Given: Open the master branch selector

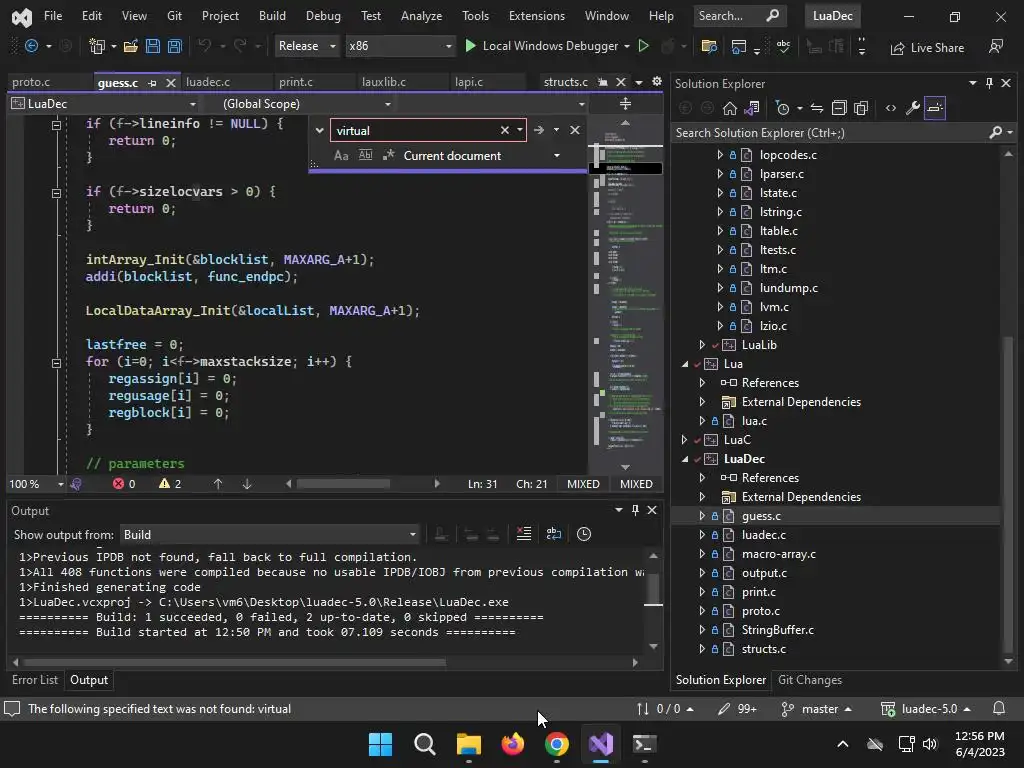Looking at the screenshot, I should point(816,709).
